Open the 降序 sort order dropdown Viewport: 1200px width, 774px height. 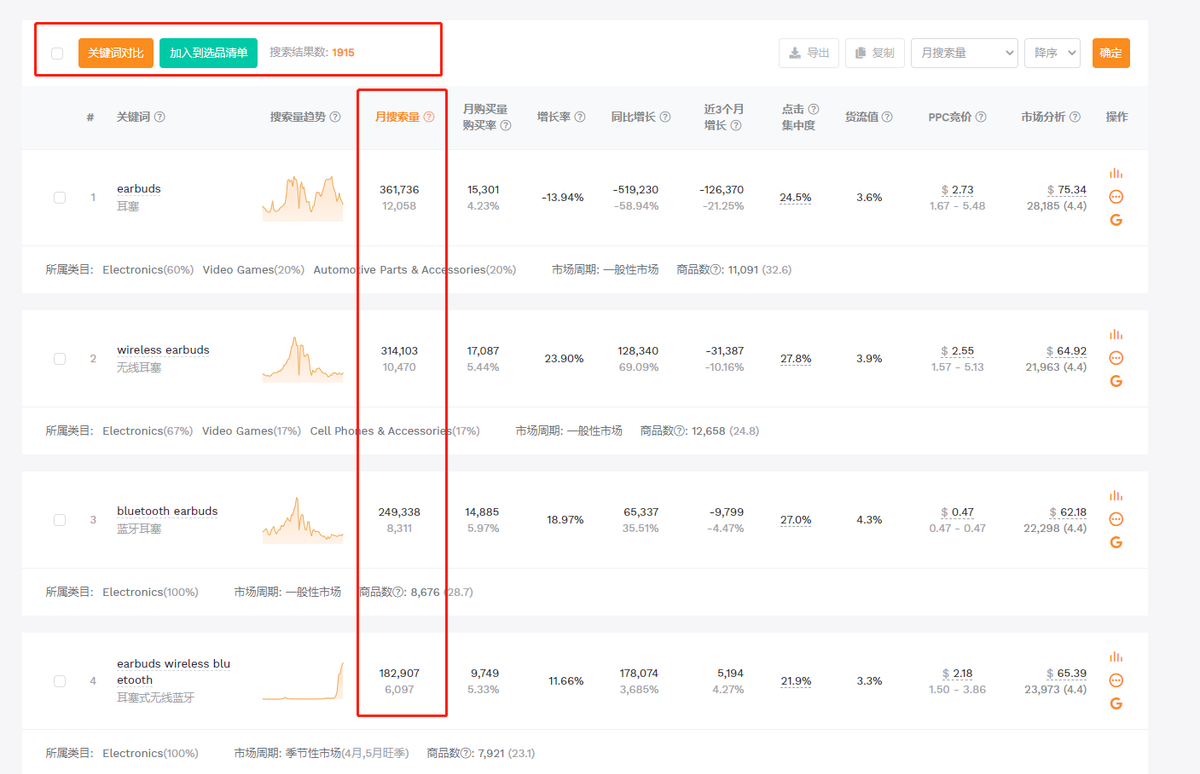tap(1052, 53)
